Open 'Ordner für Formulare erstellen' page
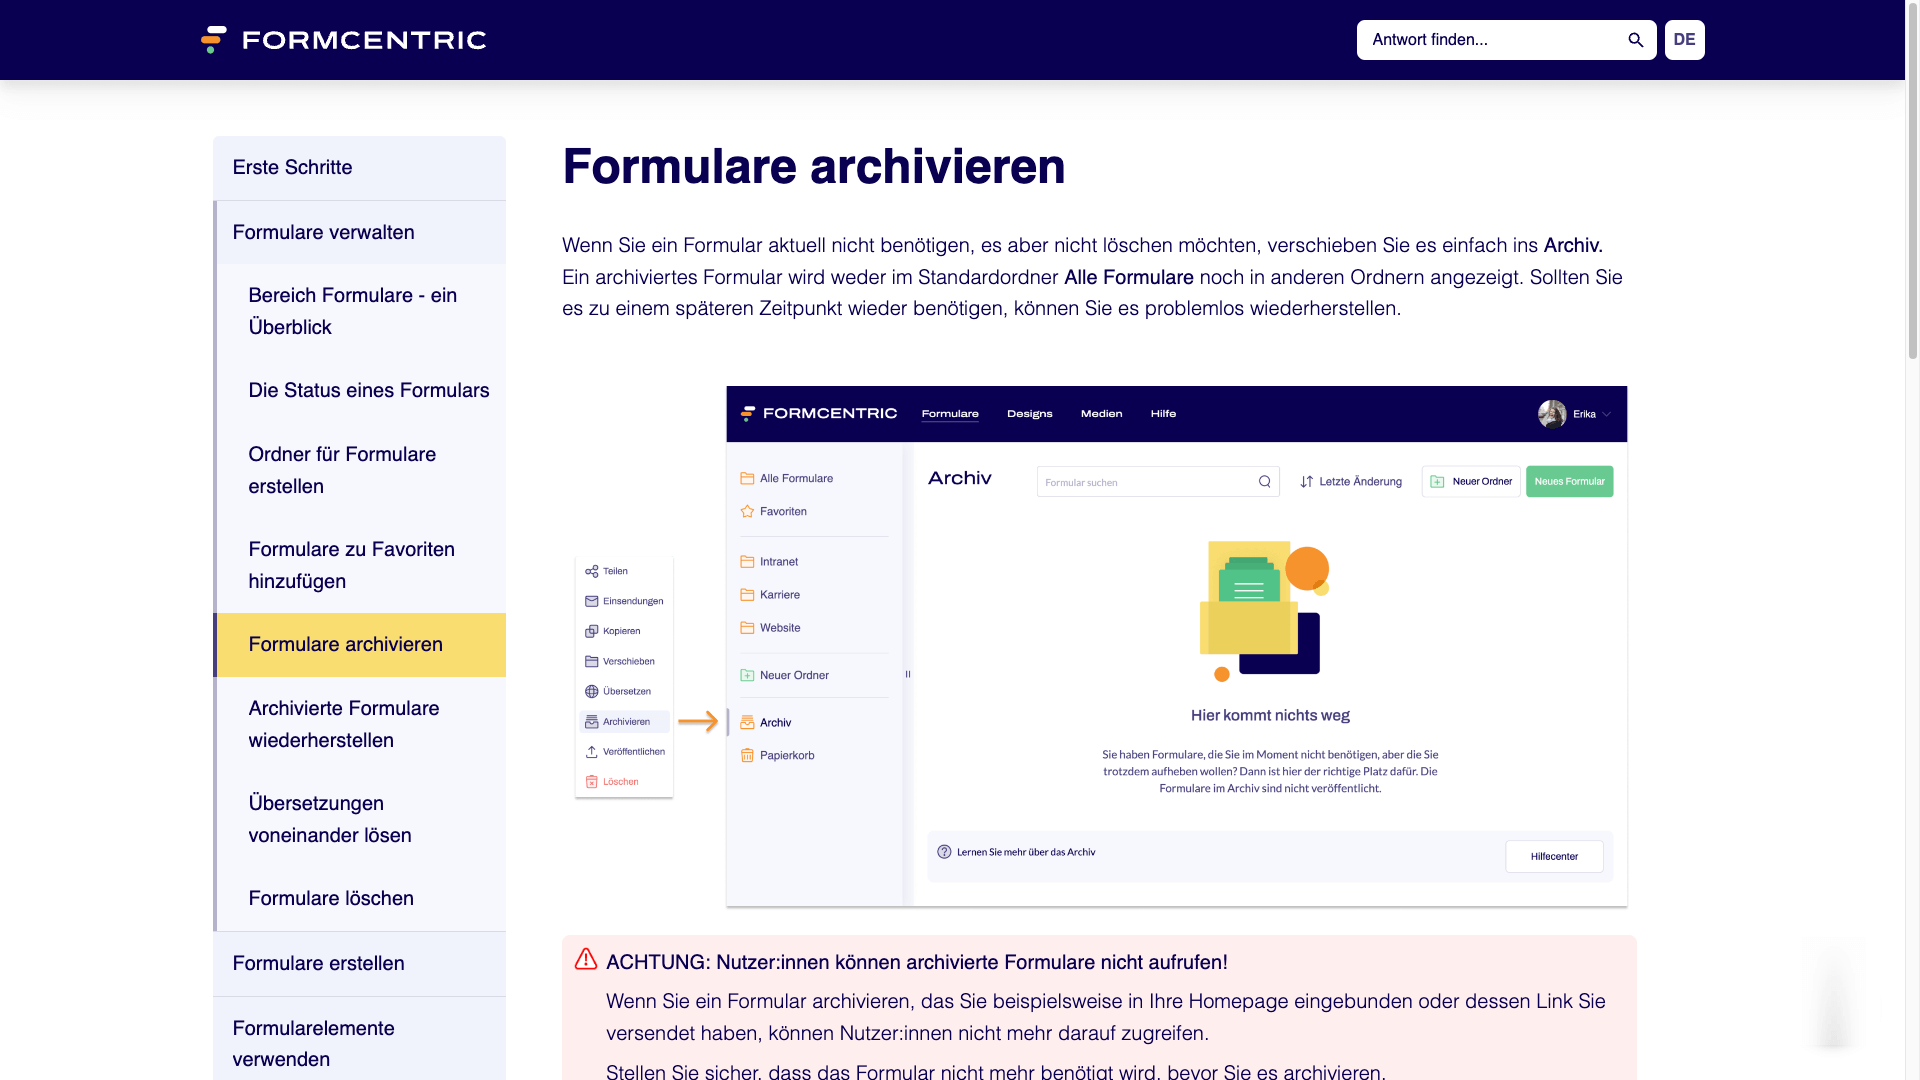Viewport: 1920px width, 1080px height. tap(359, 470)
